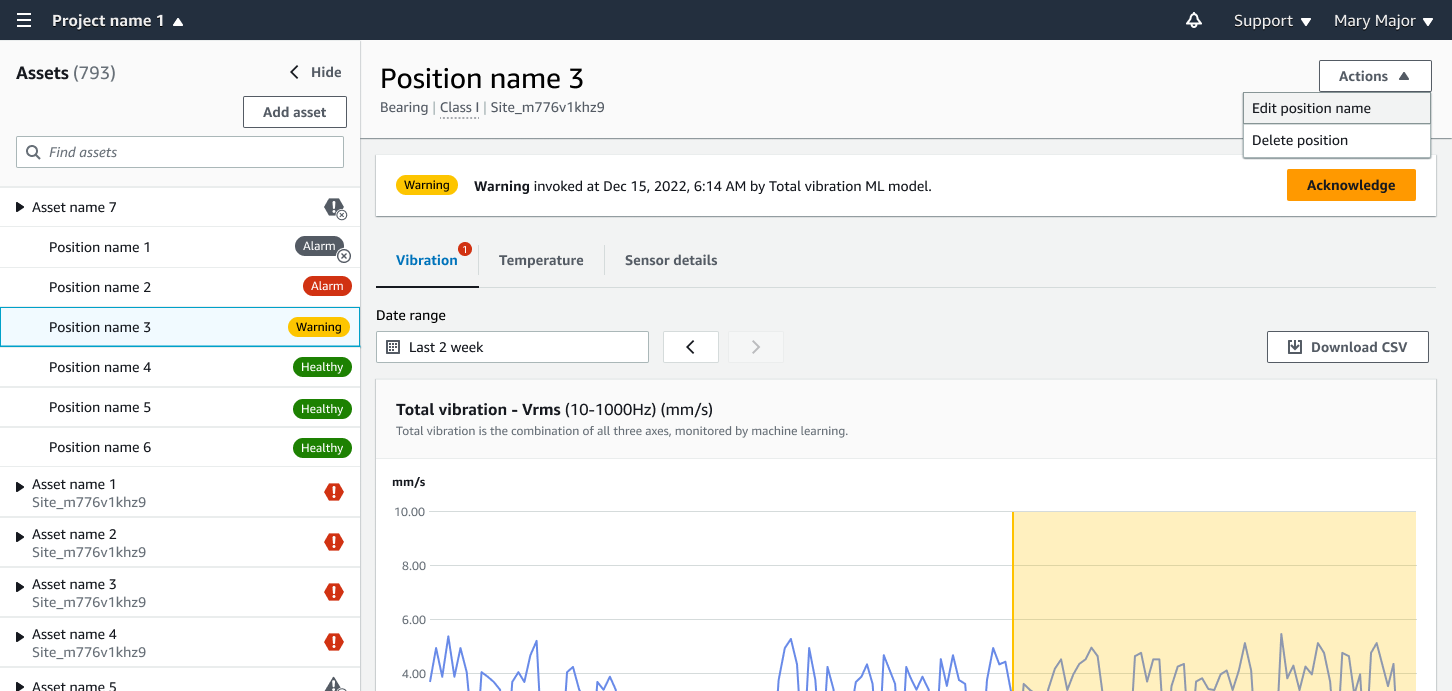Click the left arrow to view earlier dates
Screen dimensions: 1452x691
pyautogui.click(x=690, y=346)
